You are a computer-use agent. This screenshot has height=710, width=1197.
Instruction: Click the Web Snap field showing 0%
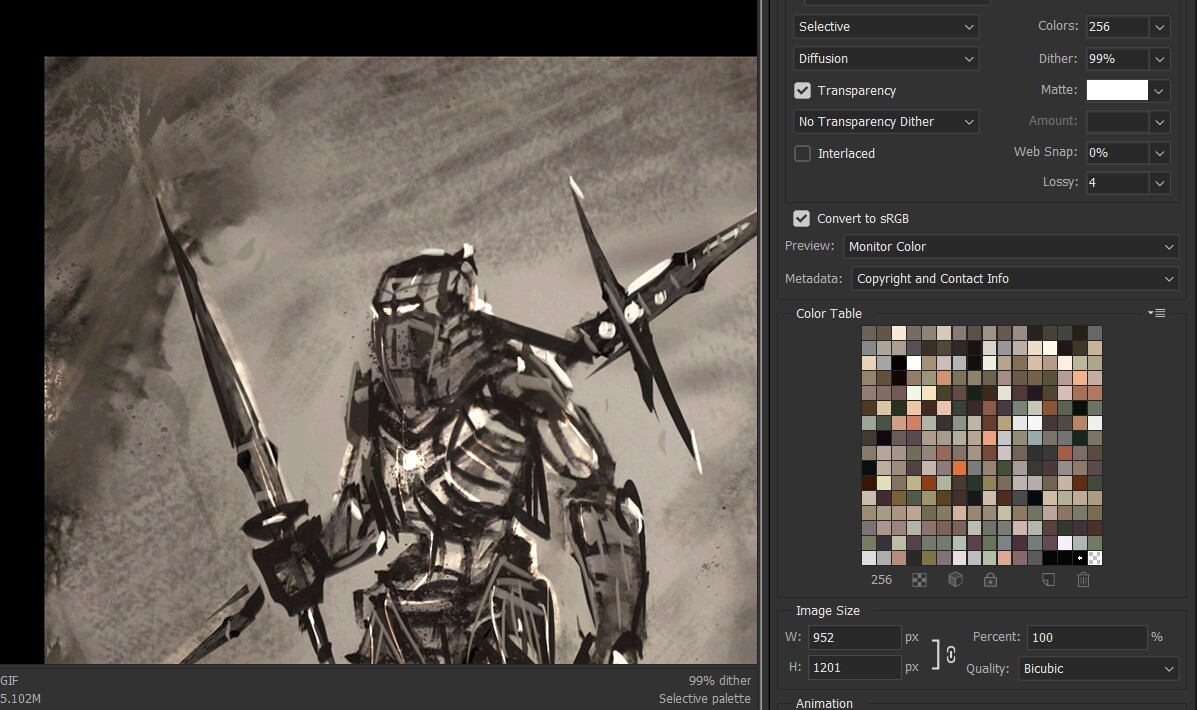pos(1117,153)
